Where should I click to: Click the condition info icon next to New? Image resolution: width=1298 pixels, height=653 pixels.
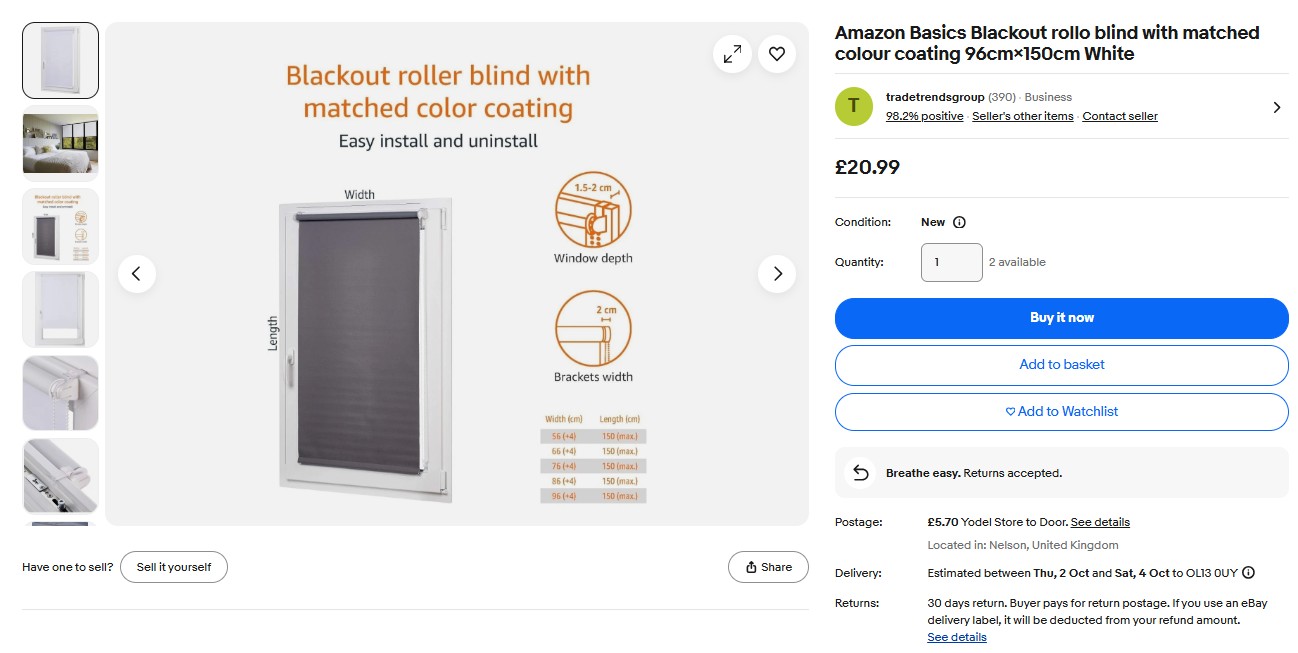(960, 222)
